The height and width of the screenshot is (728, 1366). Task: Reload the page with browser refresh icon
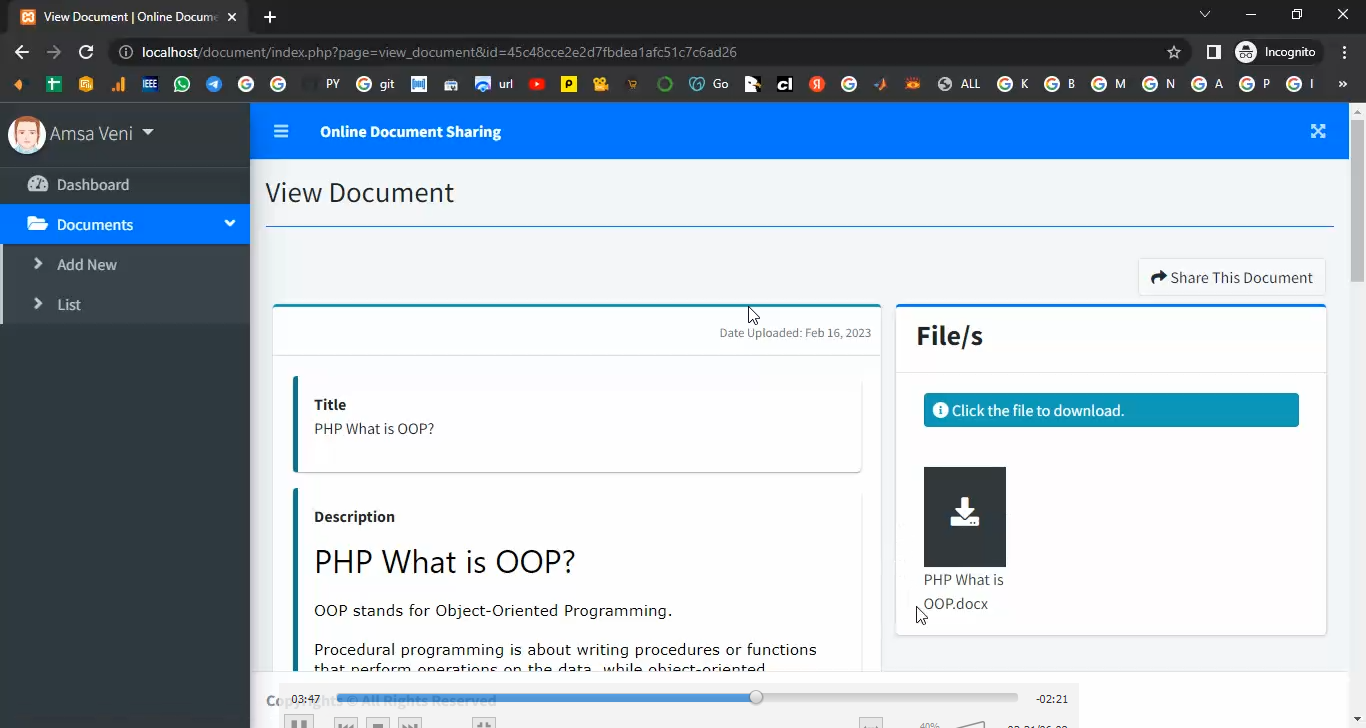[x=86, y=52]
